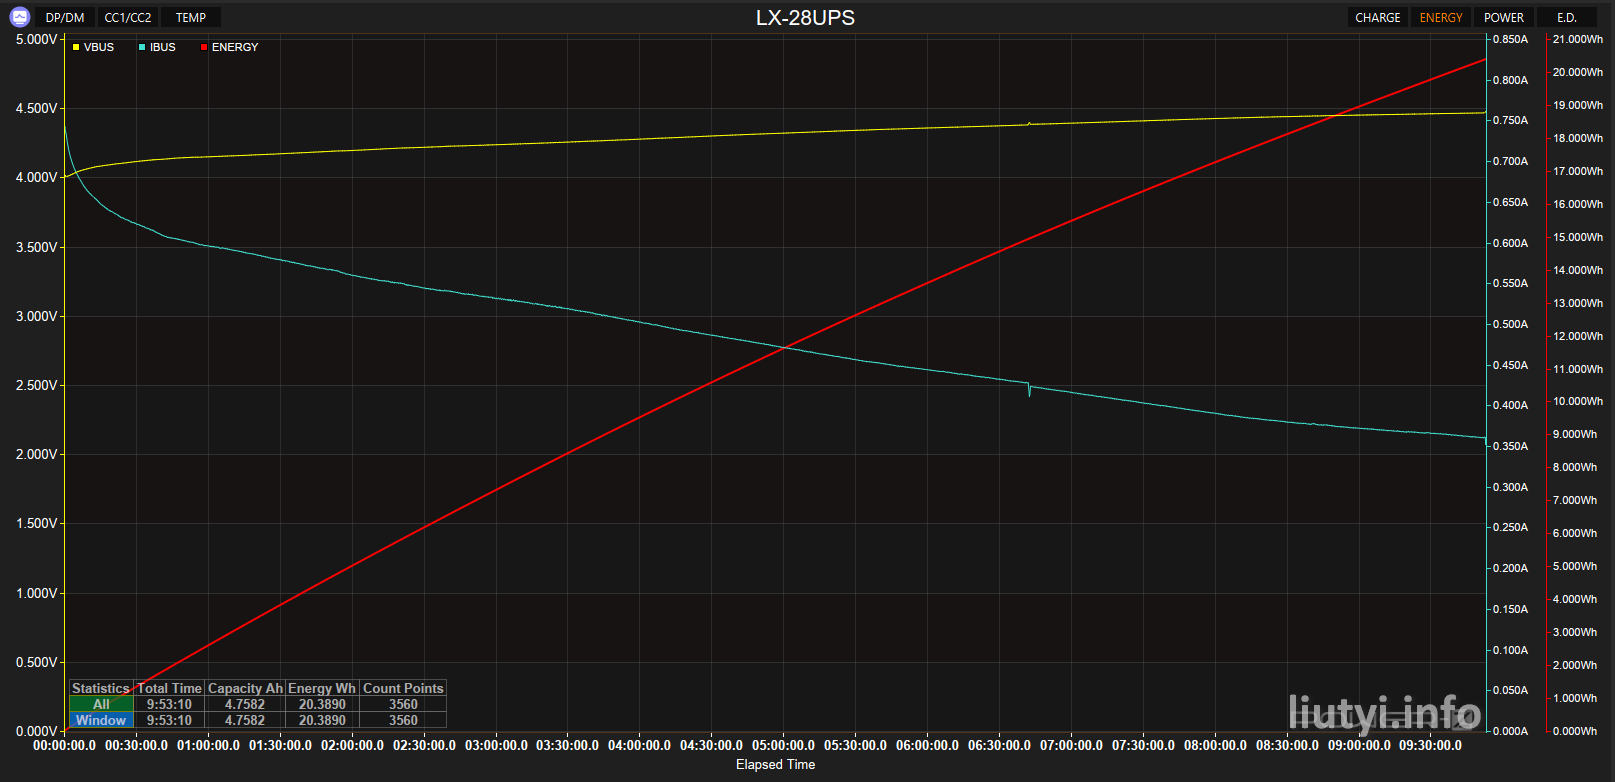Select the green All statistics row

[101, 704]
